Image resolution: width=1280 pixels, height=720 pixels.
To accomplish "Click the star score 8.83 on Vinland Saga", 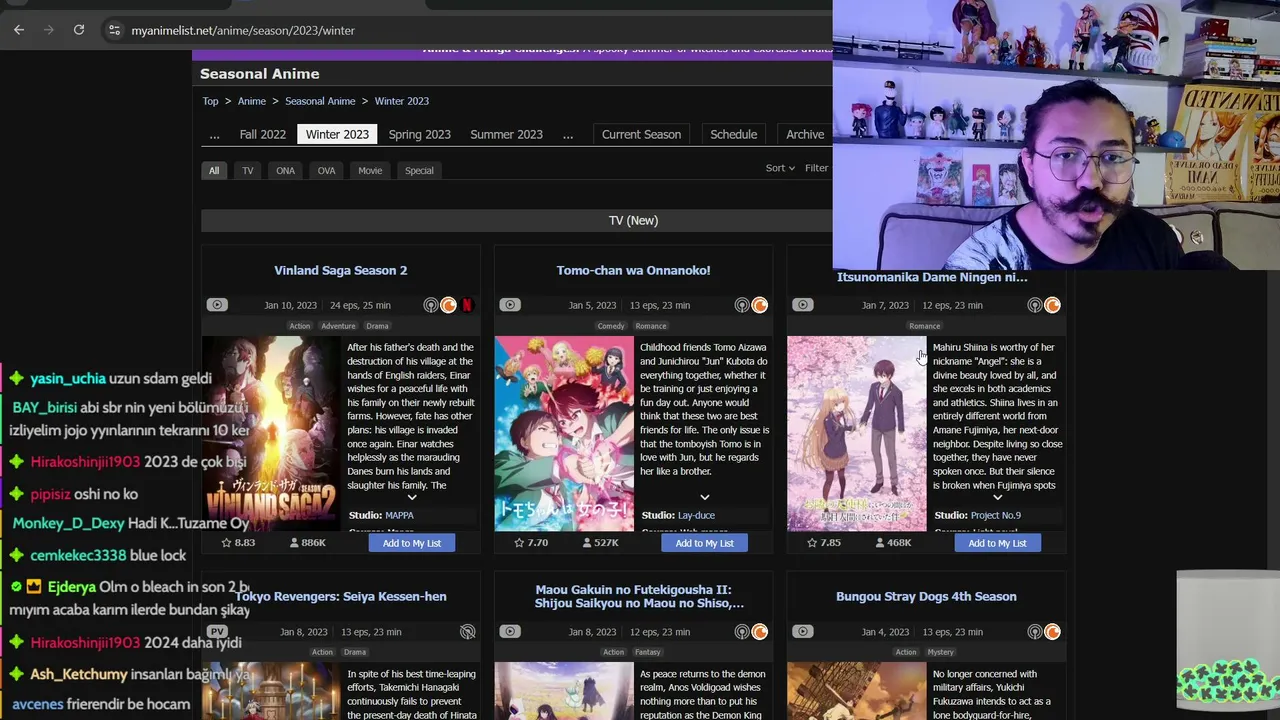I will point(238,543).
